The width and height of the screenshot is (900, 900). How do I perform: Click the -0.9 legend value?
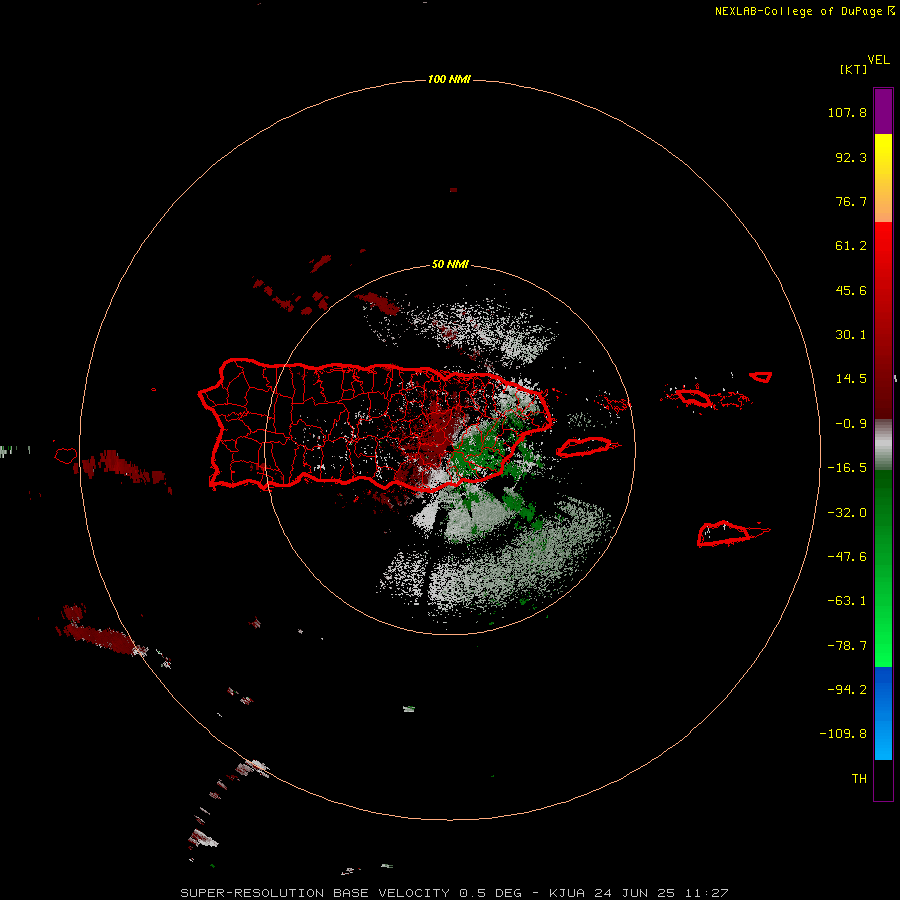(x=851, y=424)
